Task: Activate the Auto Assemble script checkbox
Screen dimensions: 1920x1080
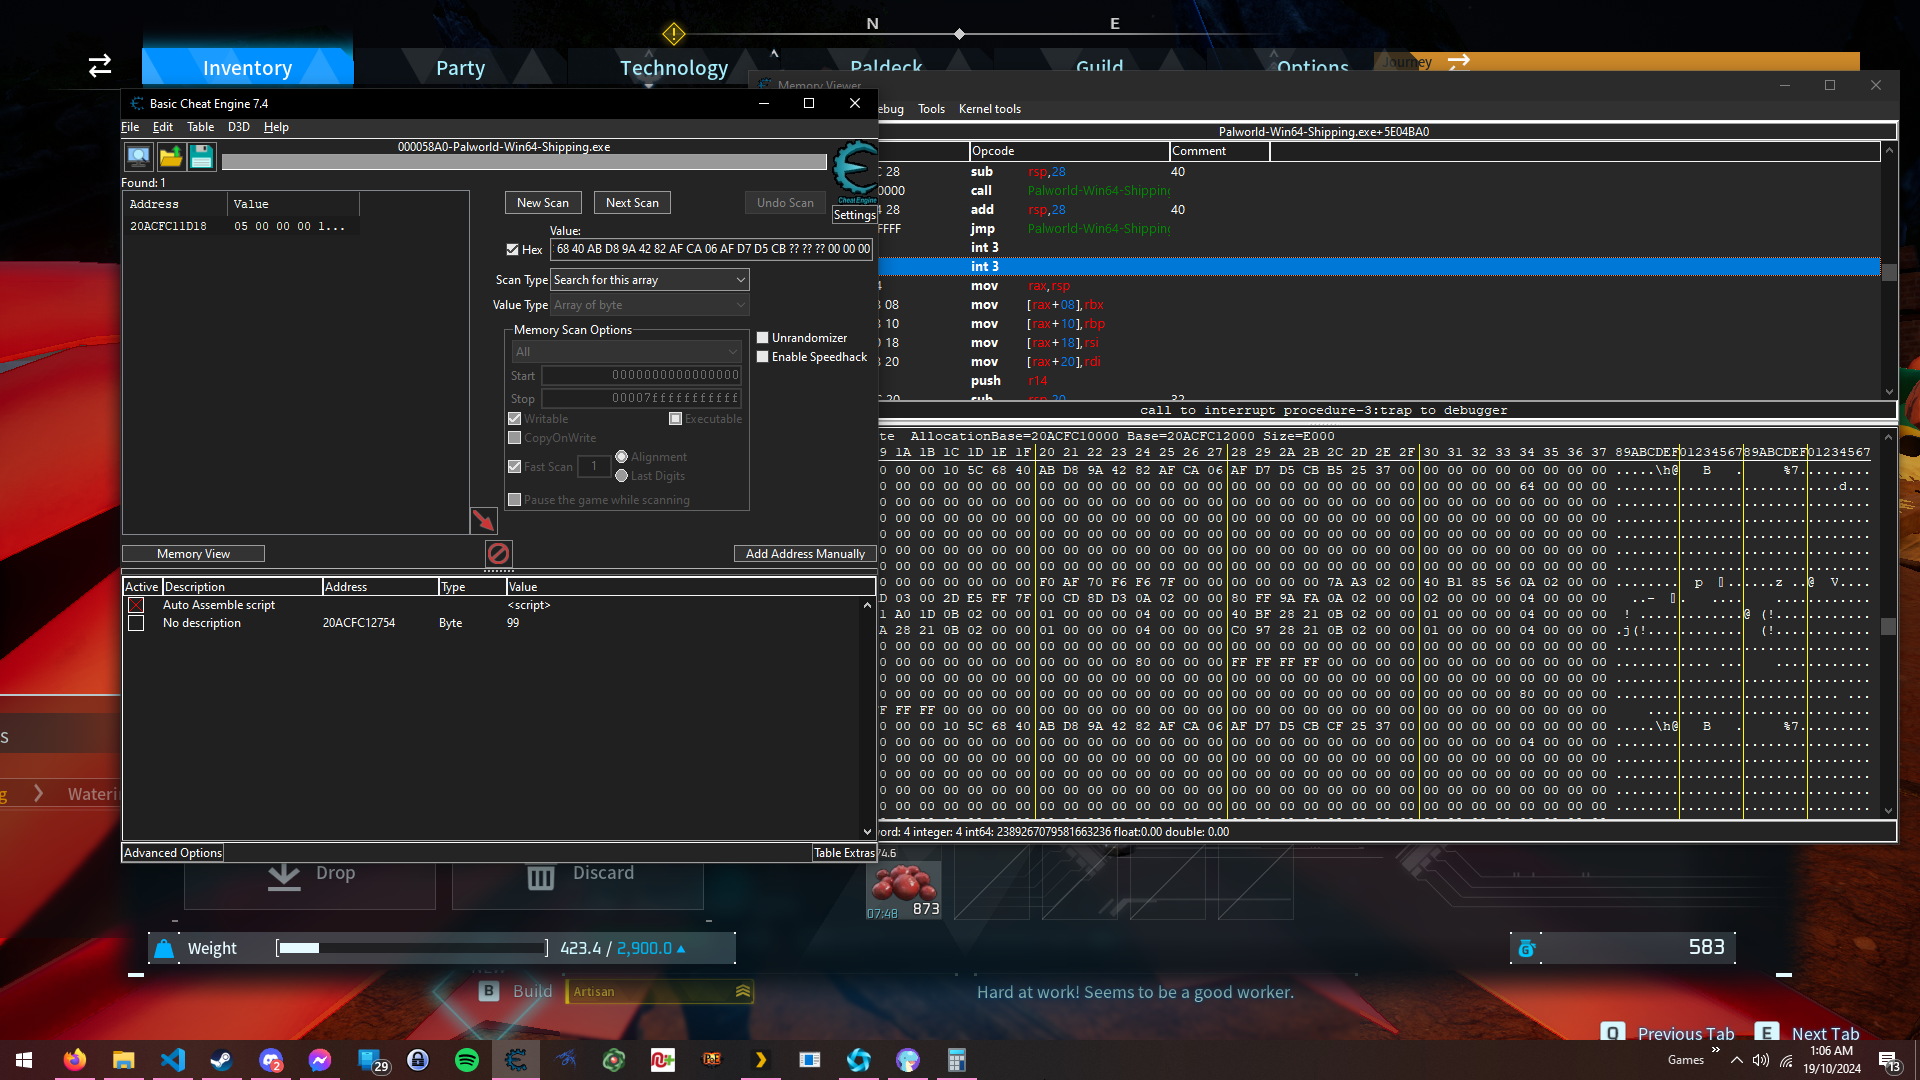Action: pyautogui.click(x=136, y=605)
